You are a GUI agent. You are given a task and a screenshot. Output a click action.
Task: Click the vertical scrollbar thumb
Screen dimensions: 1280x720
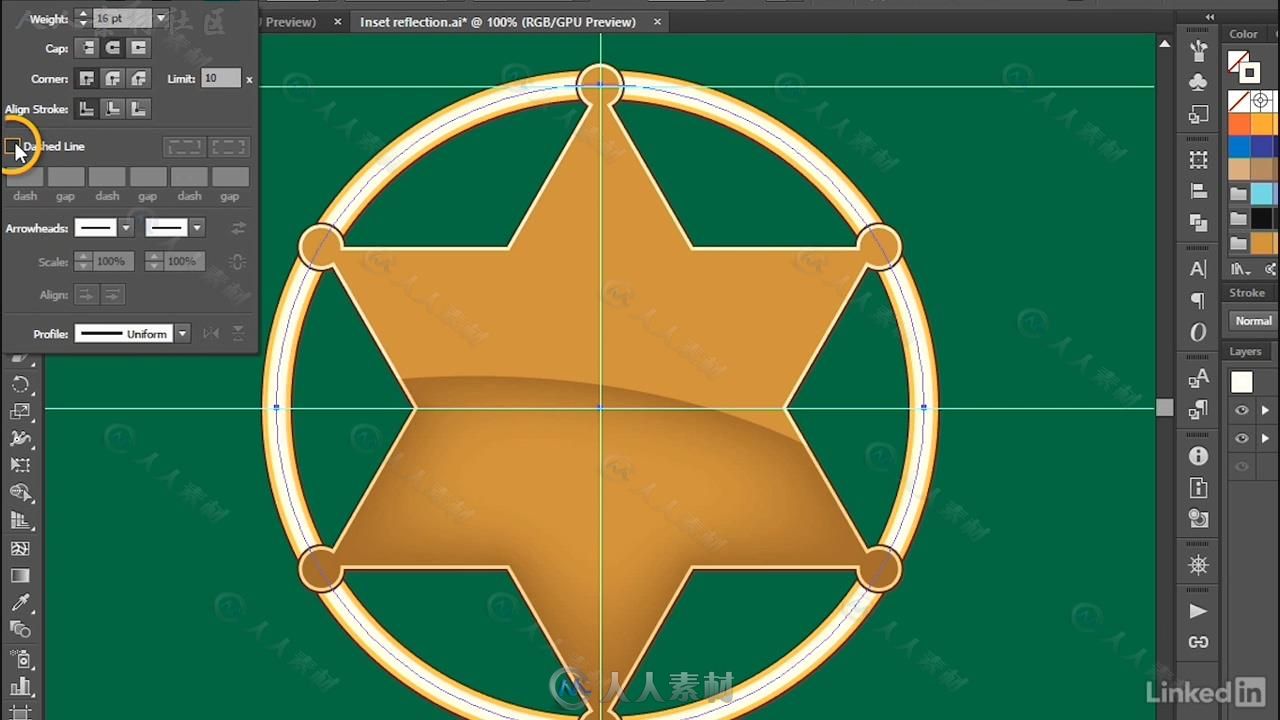click(1164, 407)
